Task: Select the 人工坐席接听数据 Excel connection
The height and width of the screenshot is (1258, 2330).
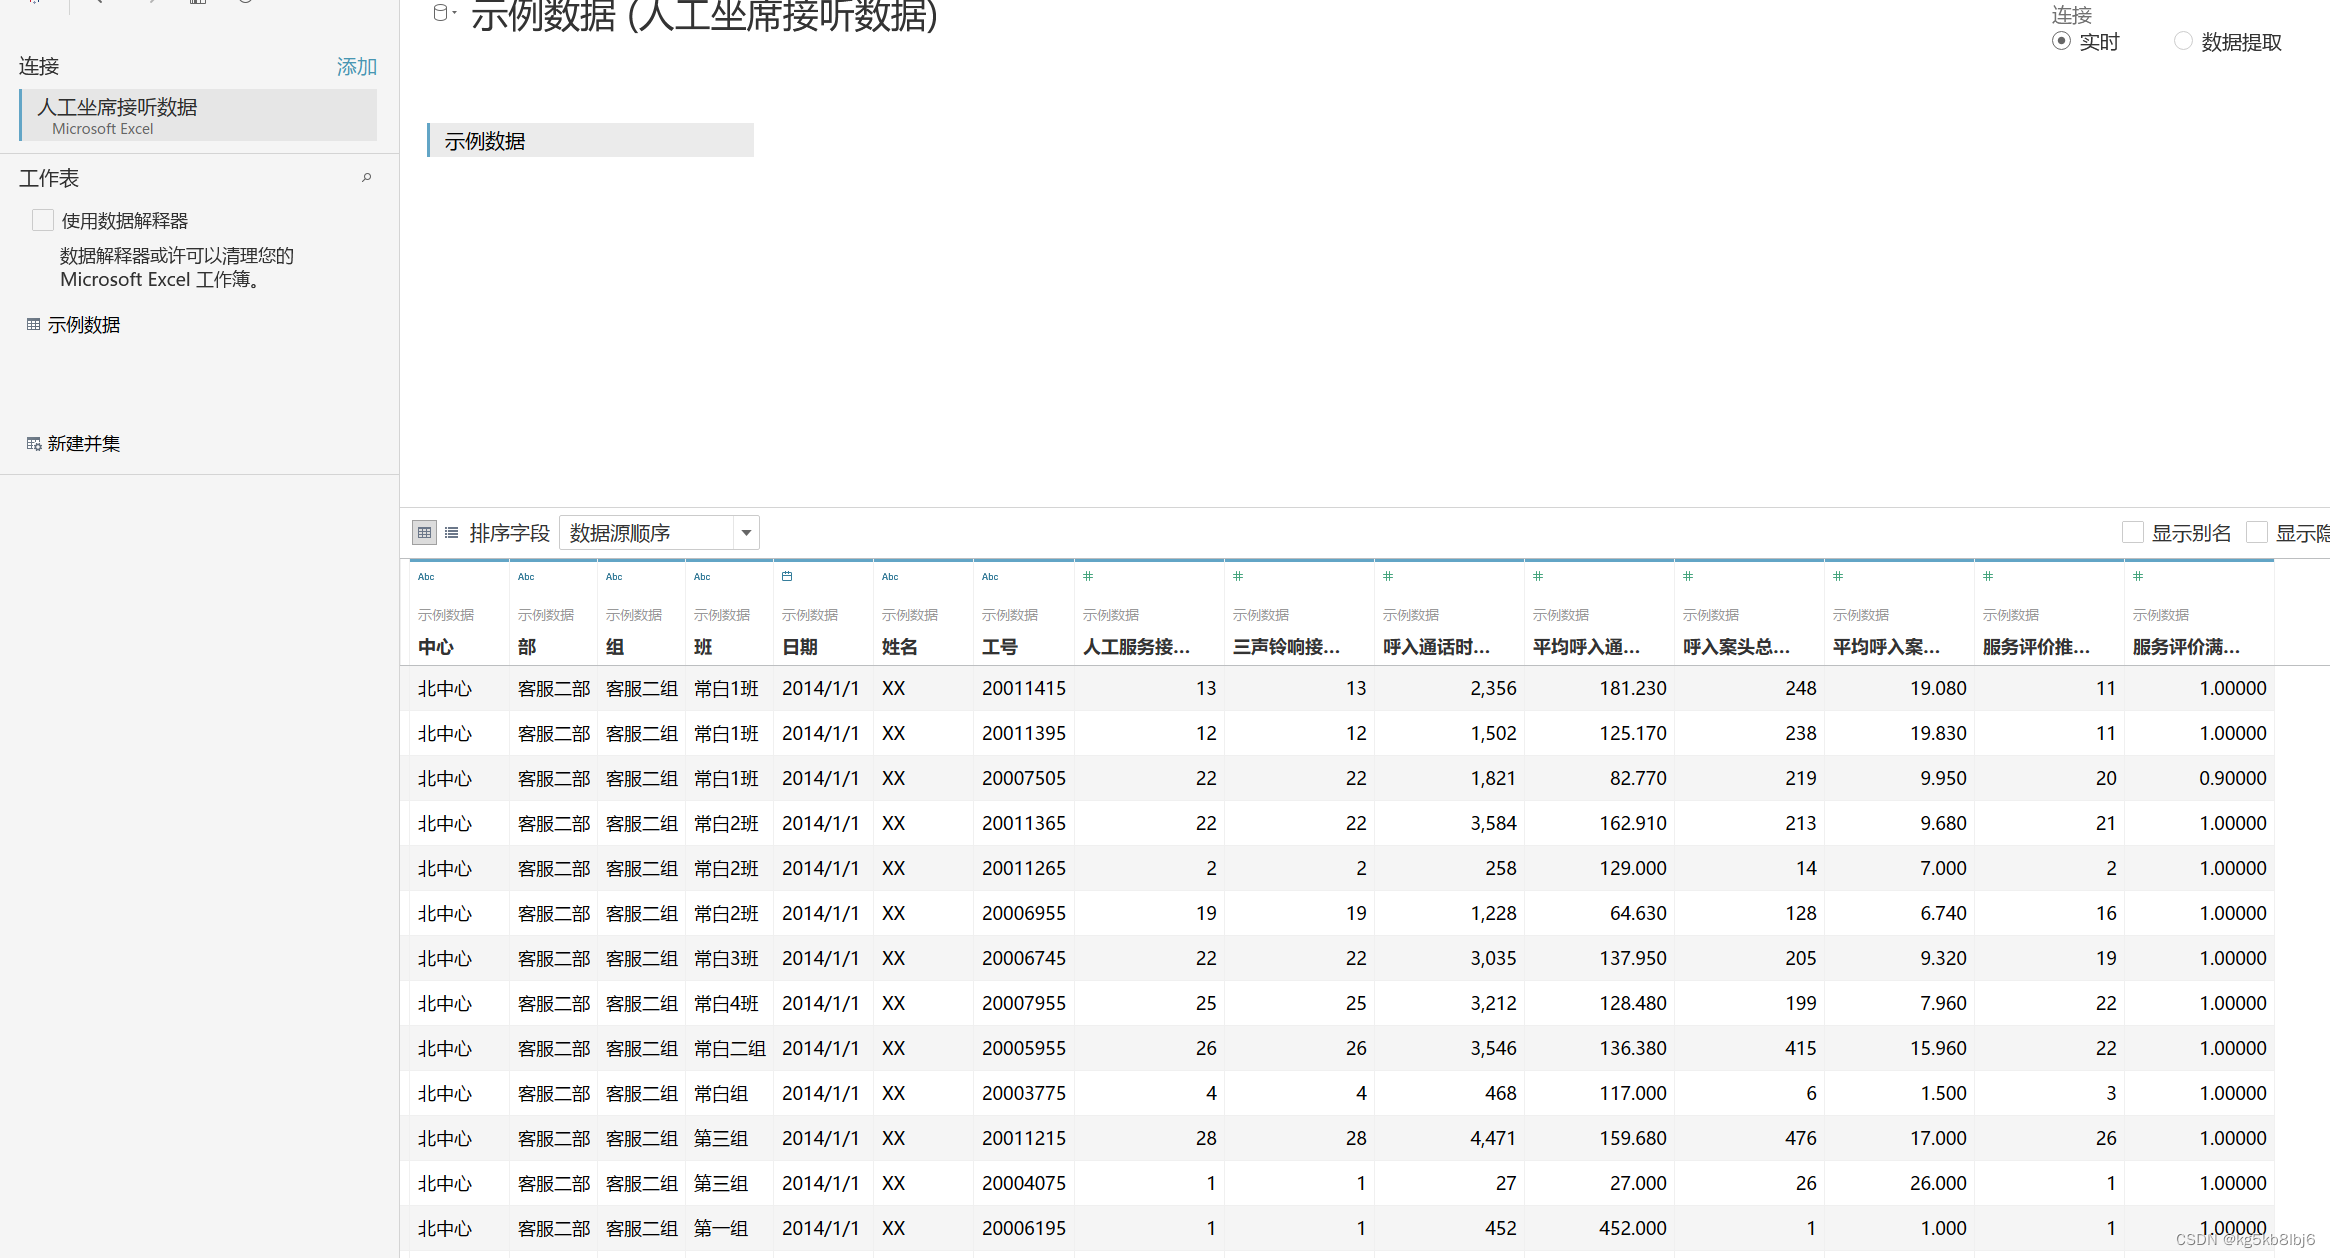Action: tap(197, 115)
